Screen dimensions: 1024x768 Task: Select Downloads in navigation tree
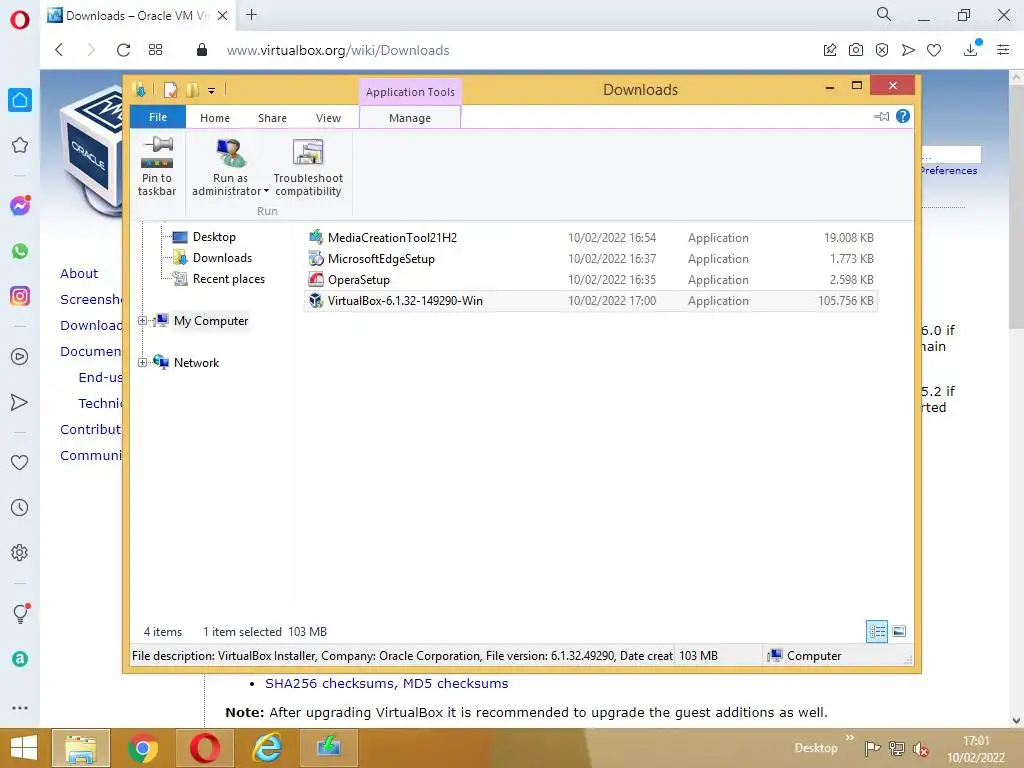coord(222,257)
